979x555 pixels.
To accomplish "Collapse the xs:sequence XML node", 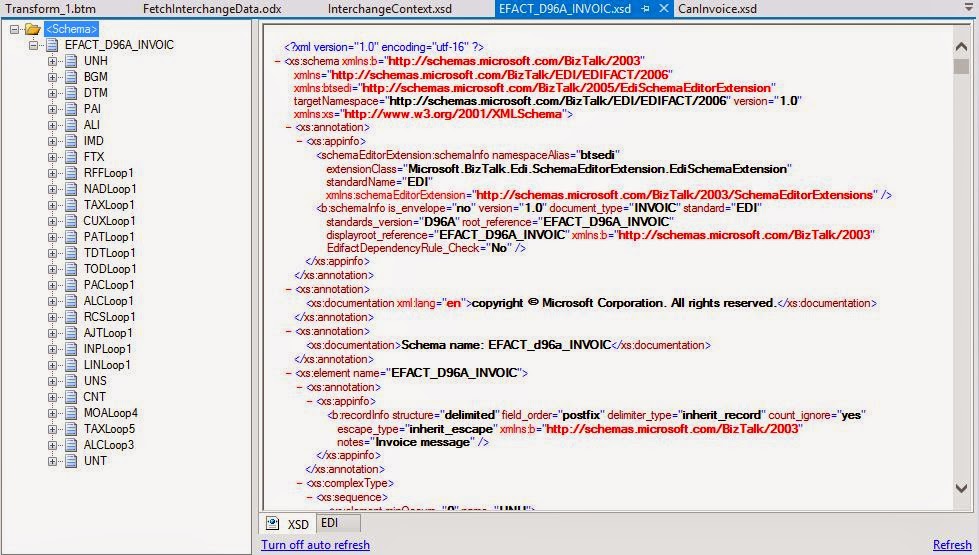I will (309, 498).
